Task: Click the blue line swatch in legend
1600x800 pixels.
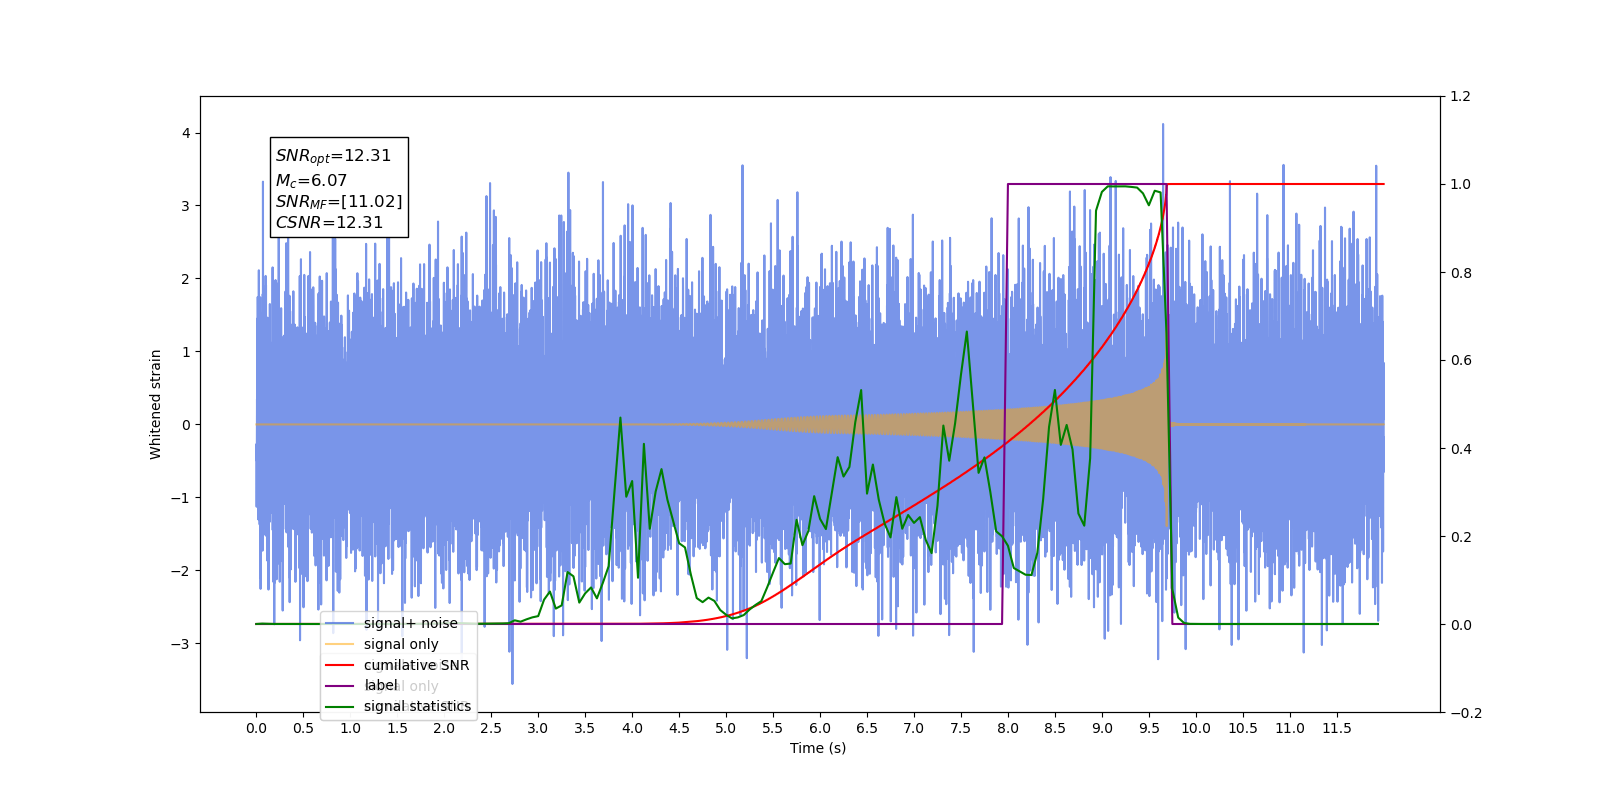Action: point(340,623)
